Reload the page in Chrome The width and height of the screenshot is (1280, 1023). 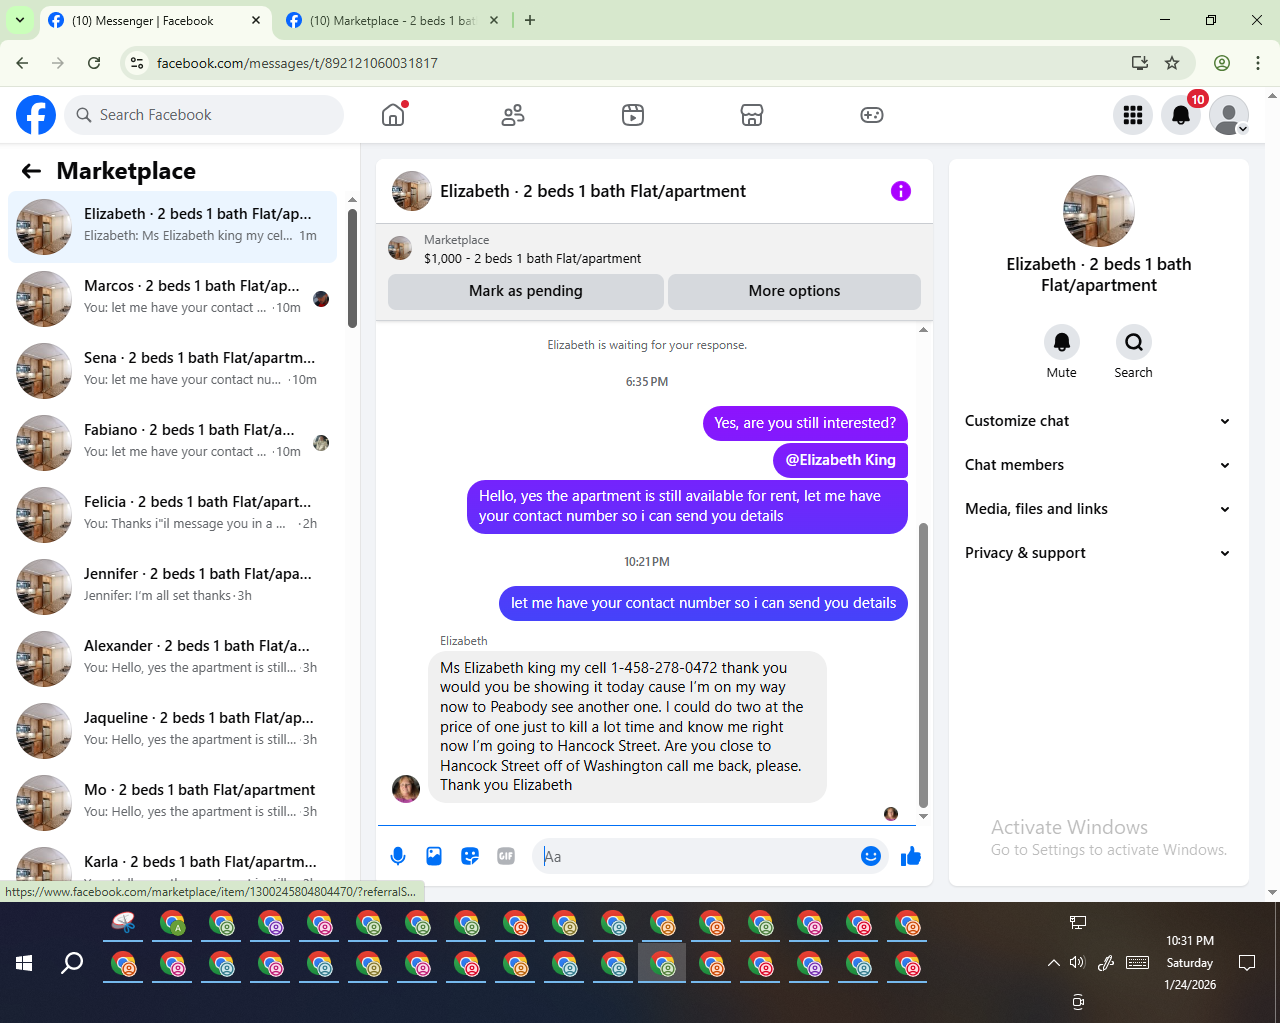(94, 63)
